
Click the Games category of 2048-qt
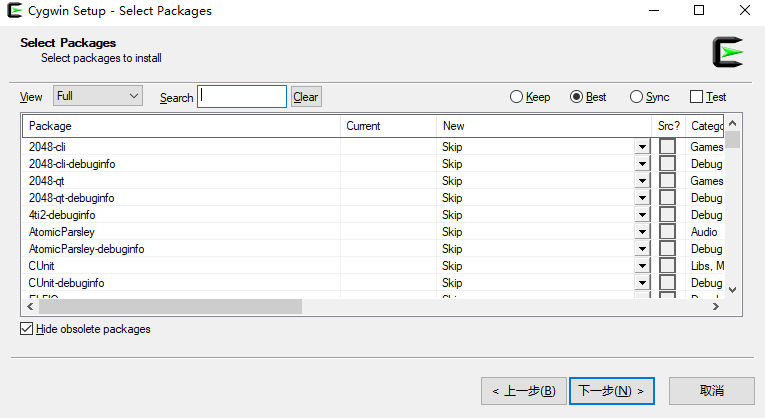706,181
